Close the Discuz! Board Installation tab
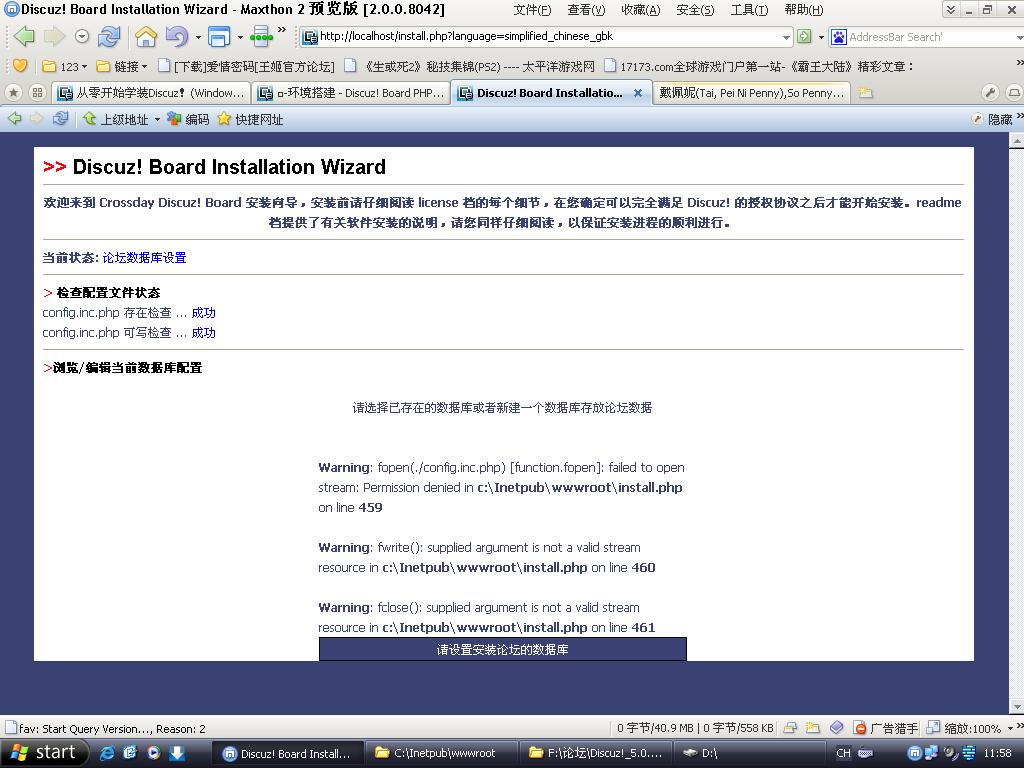Screen dimensions: 1024x768 point(638,93)
